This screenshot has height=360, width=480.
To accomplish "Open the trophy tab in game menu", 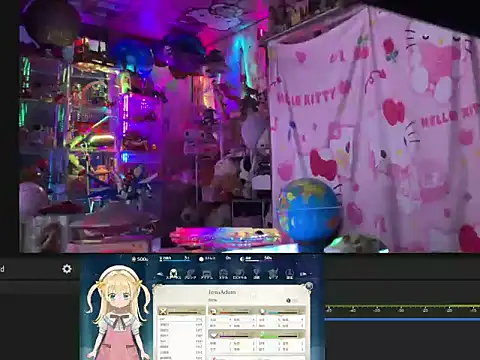I will click(x=256, y=274).
